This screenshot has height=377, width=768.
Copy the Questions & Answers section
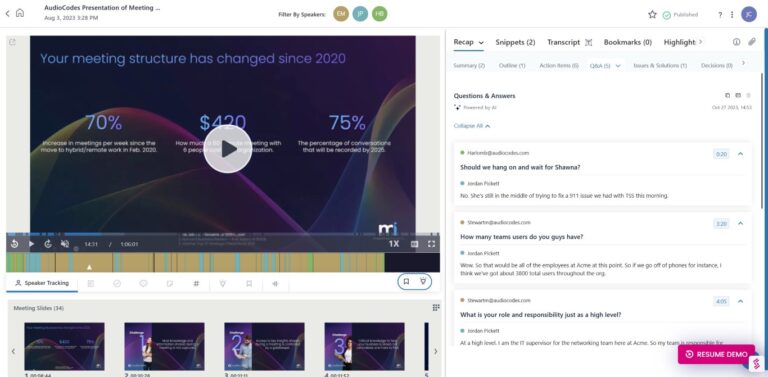(x=727, y=95)
